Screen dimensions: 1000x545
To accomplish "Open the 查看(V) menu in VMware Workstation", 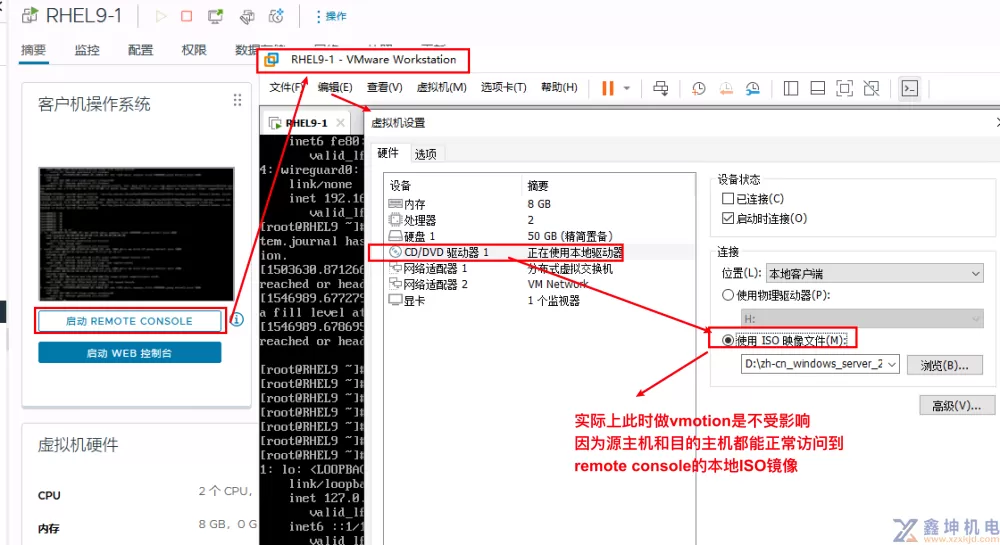I will tap(385, 87).
